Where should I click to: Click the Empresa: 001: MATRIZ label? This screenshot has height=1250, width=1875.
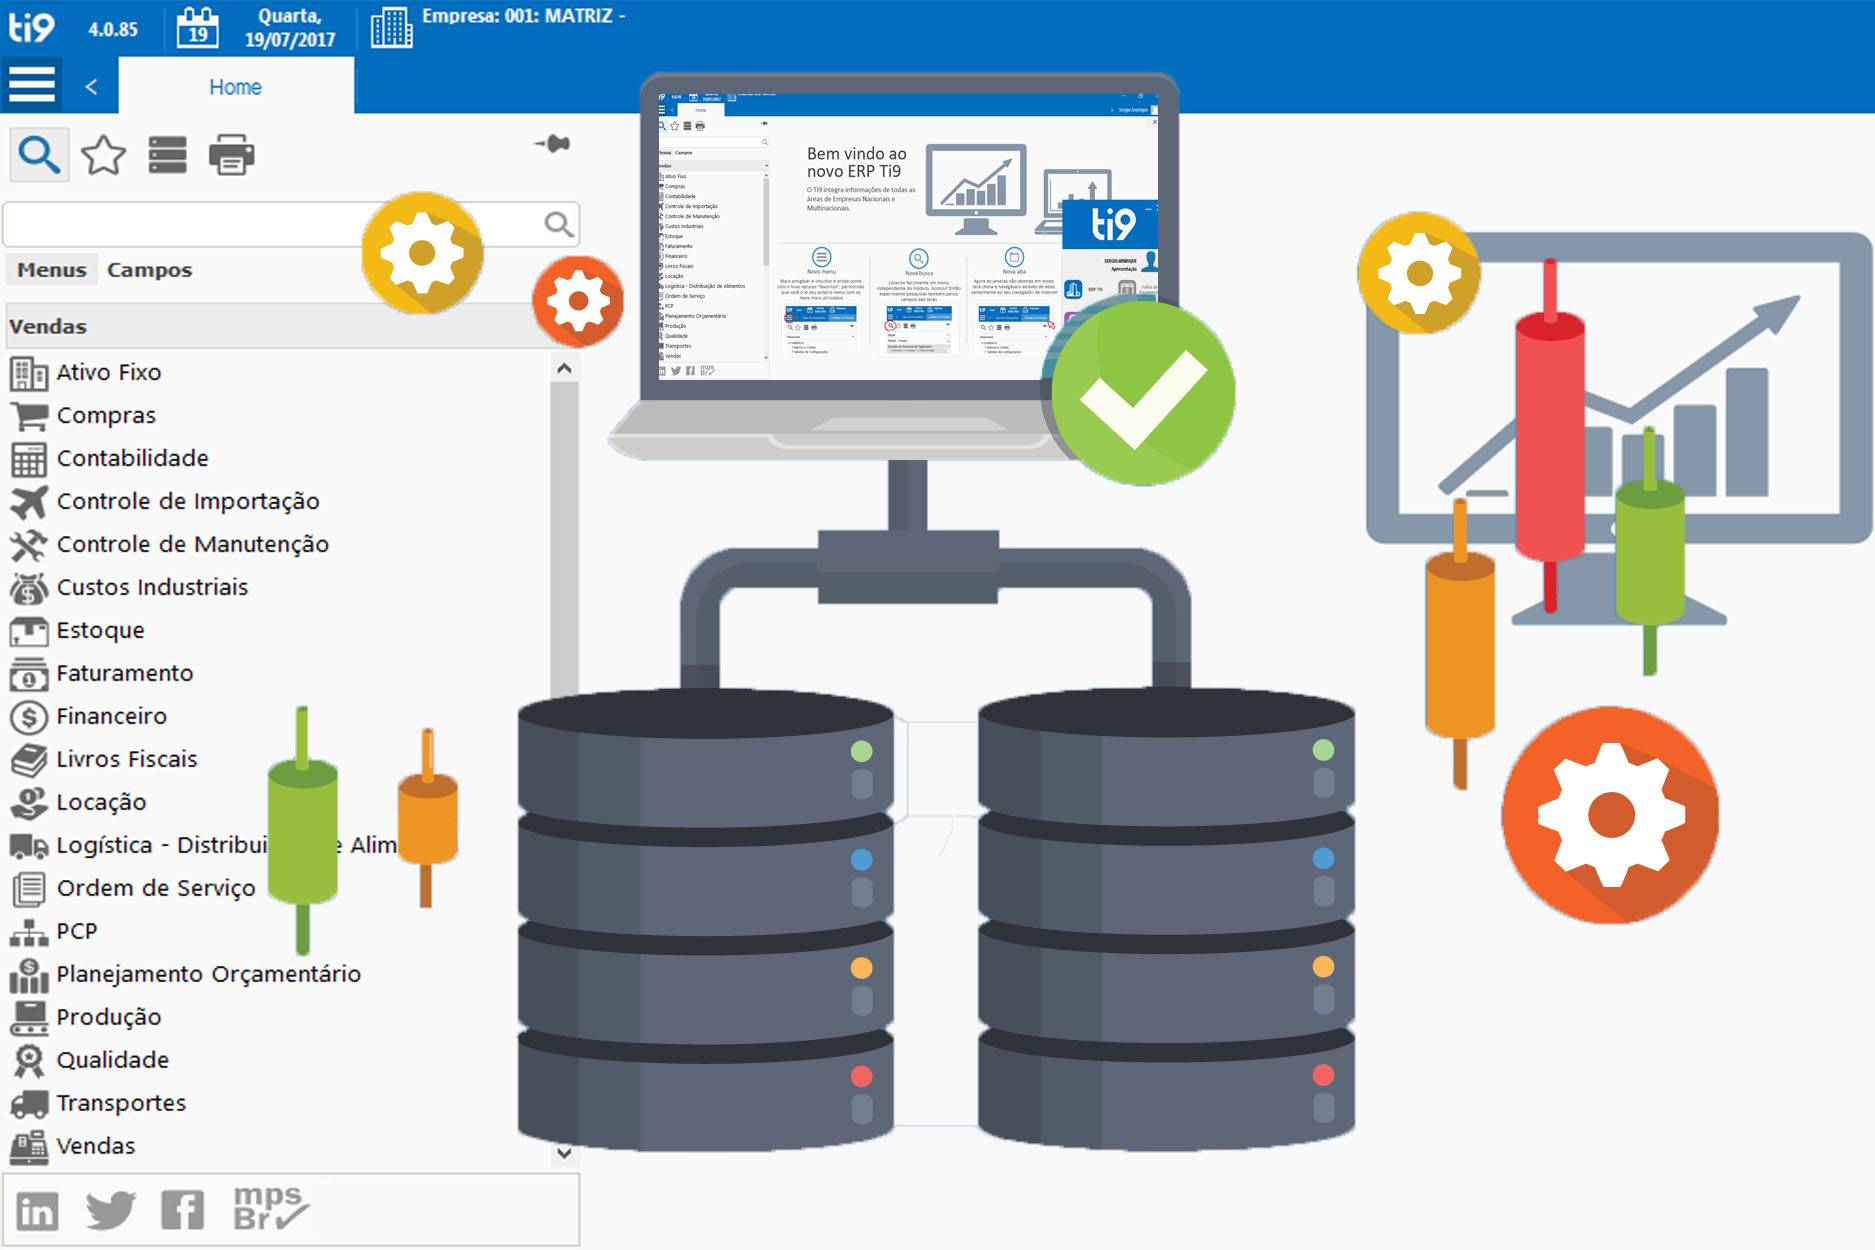coord(523,16)
